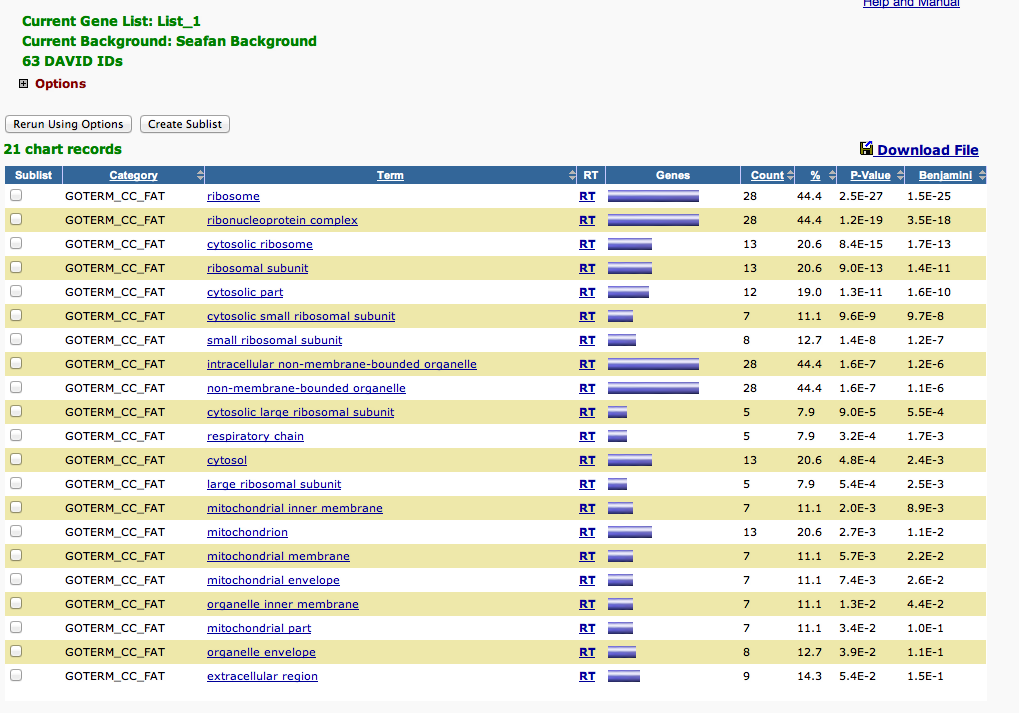Check the sublist box for organelle envelope

pos(16,651)
